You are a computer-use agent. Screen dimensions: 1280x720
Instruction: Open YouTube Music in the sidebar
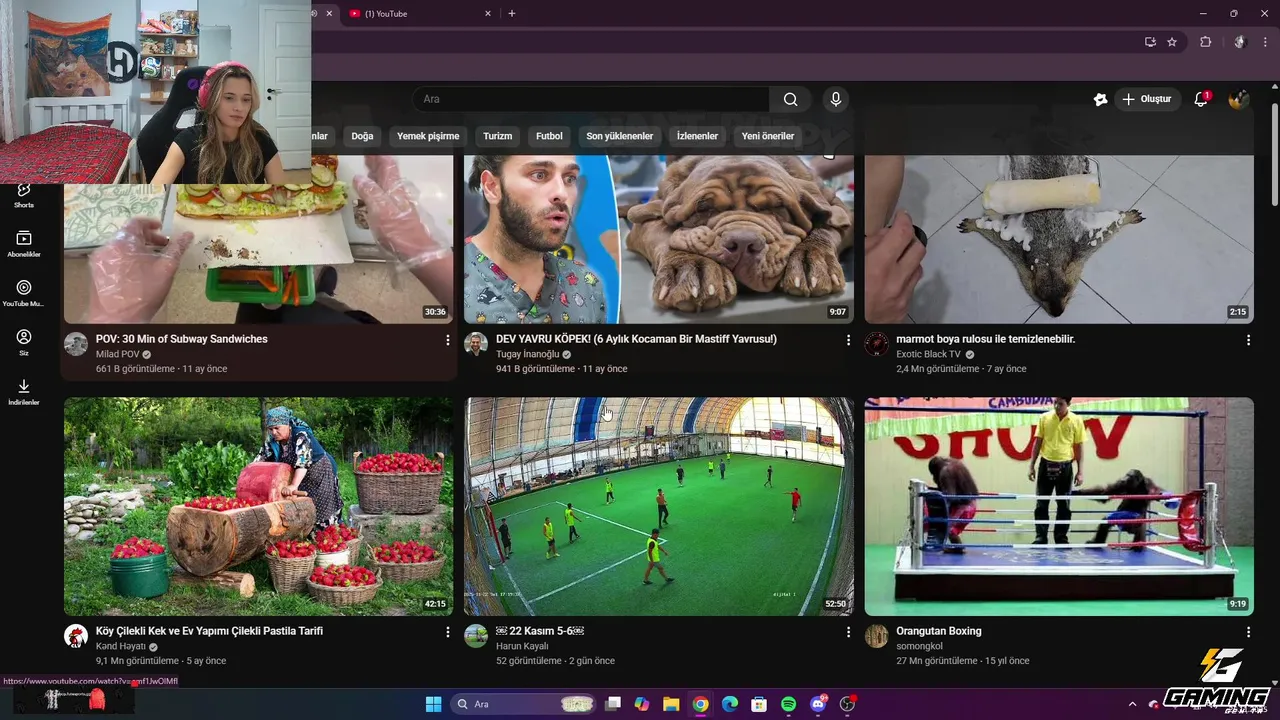click(x=24, y=293)
